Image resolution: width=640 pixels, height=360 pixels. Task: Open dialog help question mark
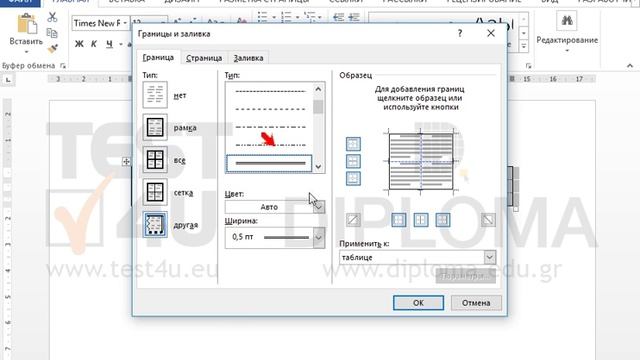coord(460,33)
